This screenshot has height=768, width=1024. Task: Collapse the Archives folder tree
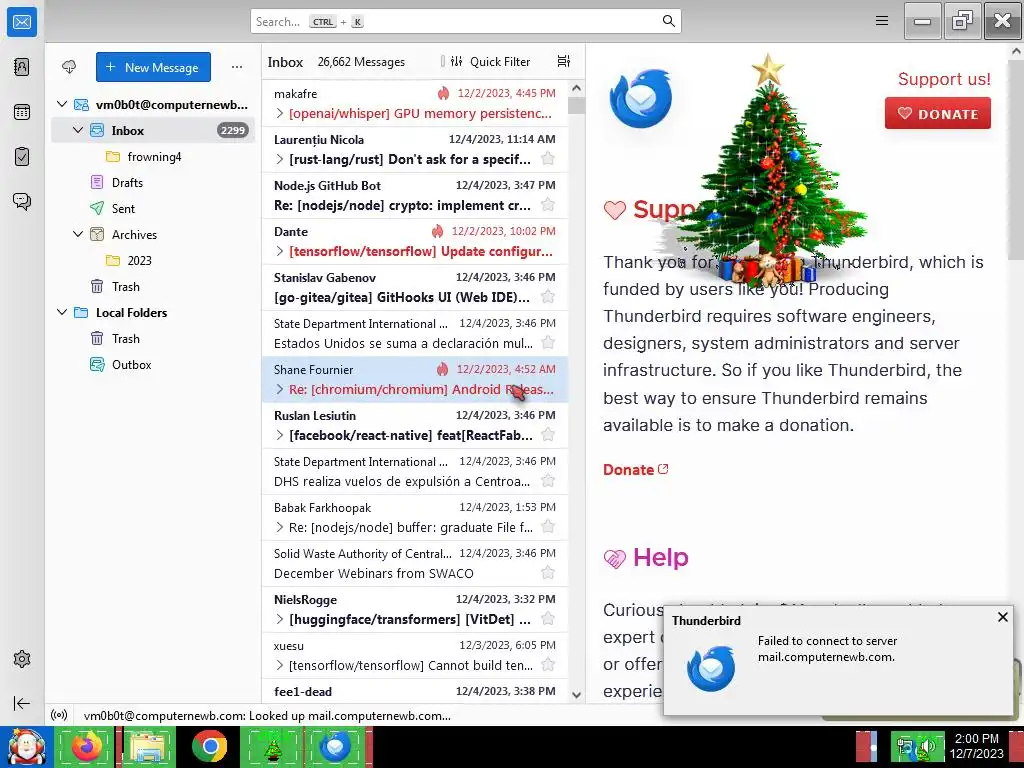(78, 234)
